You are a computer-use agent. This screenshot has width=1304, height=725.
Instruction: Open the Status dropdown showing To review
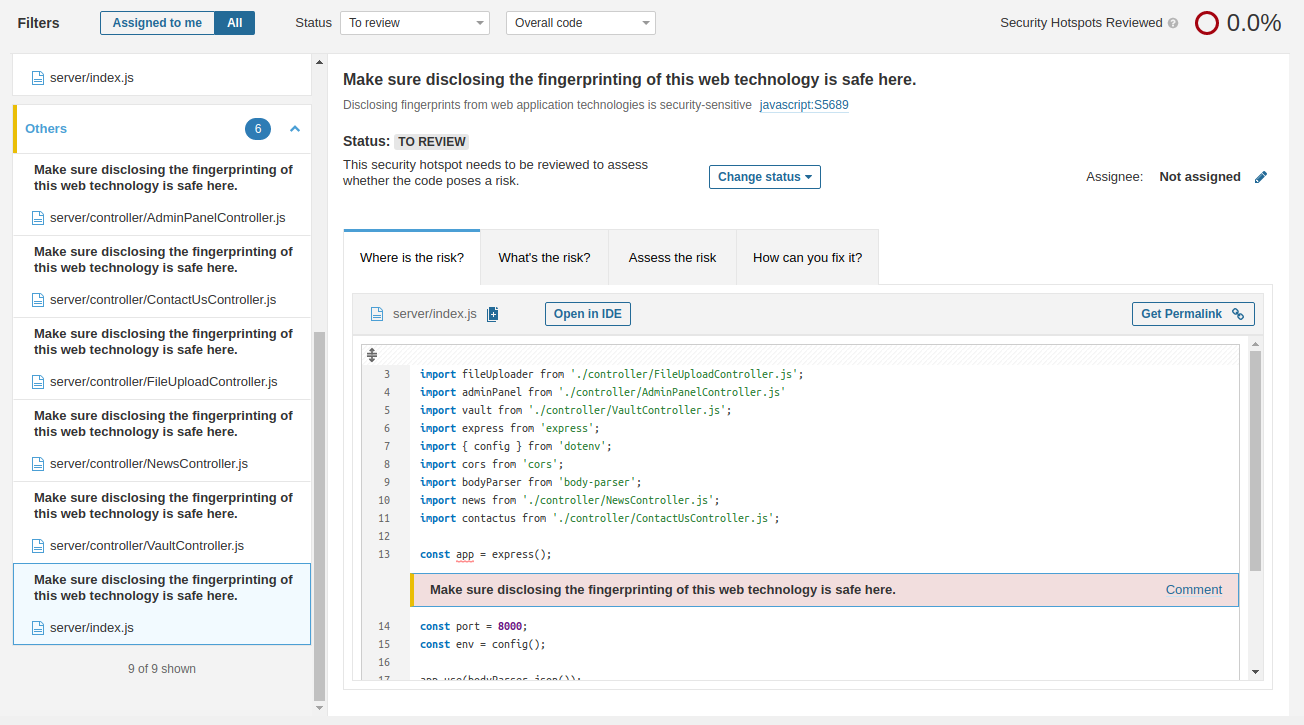[x=414, y=22]
